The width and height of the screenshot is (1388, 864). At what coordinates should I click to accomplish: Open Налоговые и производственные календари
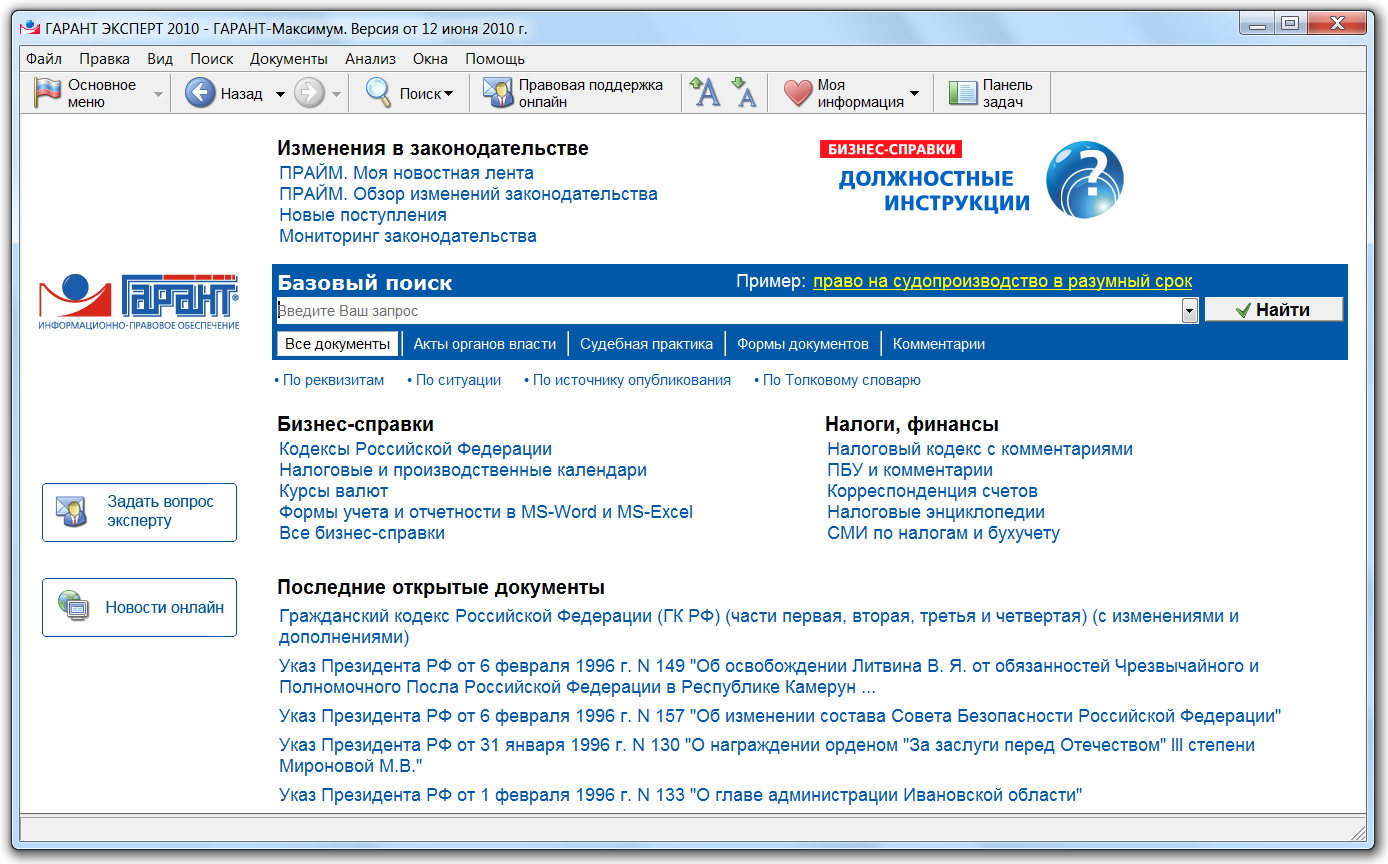463,470
